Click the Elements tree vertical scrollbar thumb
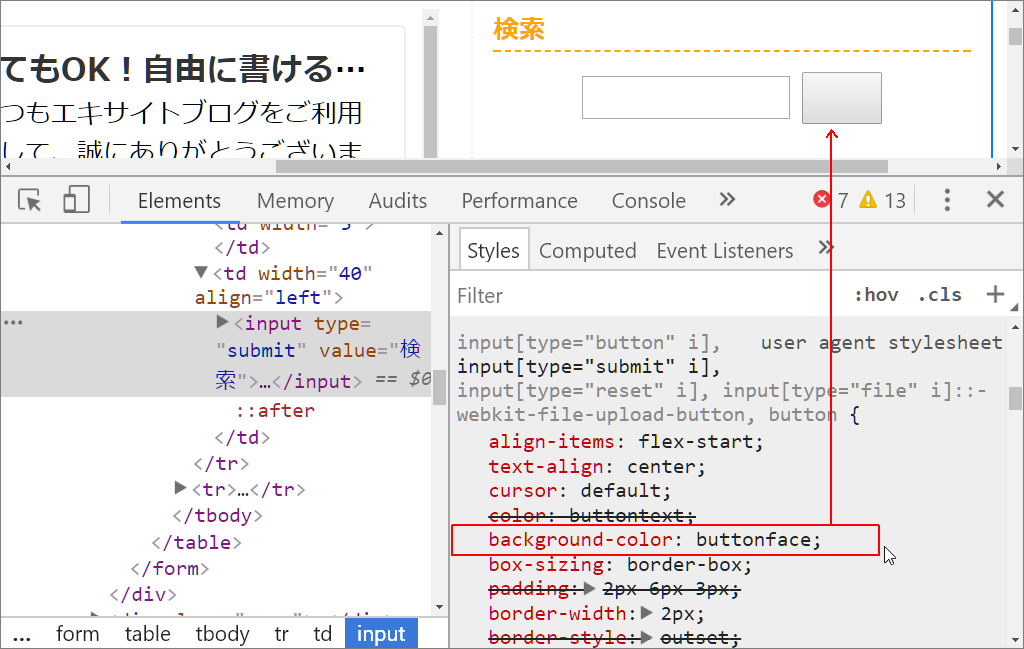 (x=440, y=388)
